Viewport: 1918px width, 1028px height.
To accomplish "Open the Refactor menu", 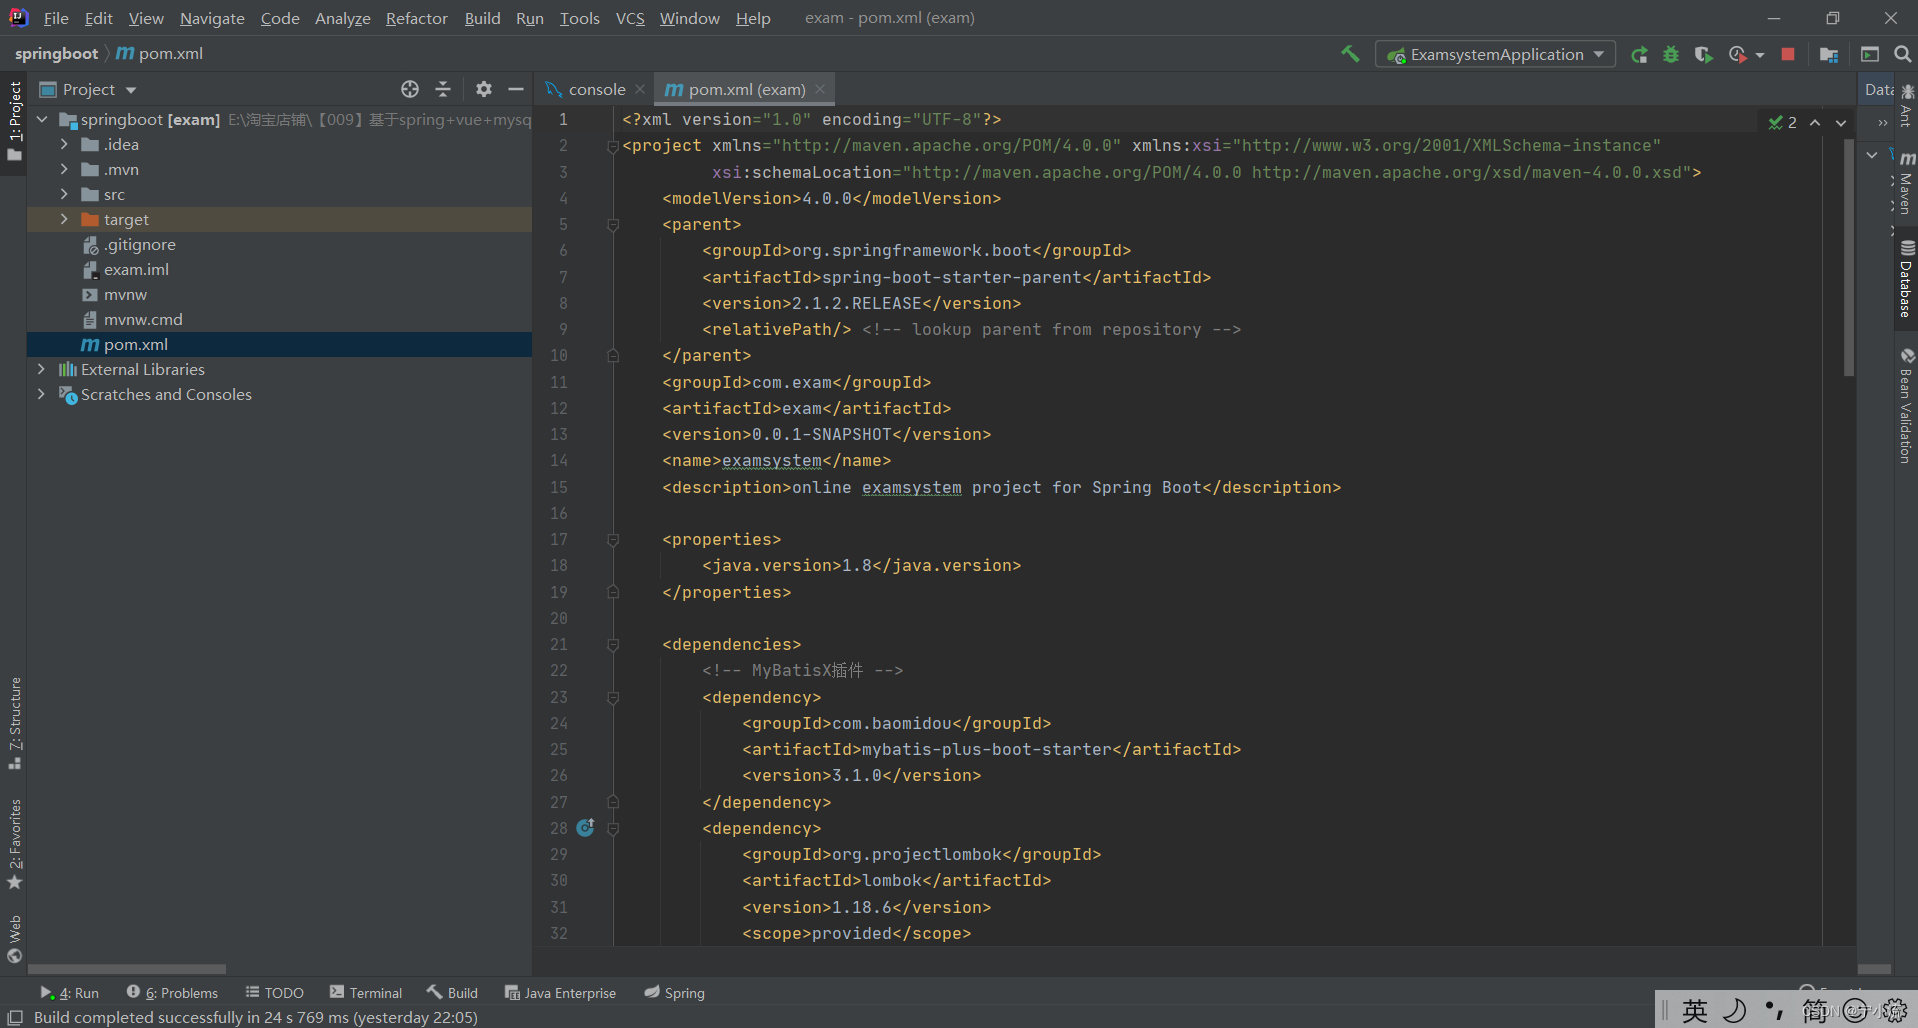I will [417, 18].
